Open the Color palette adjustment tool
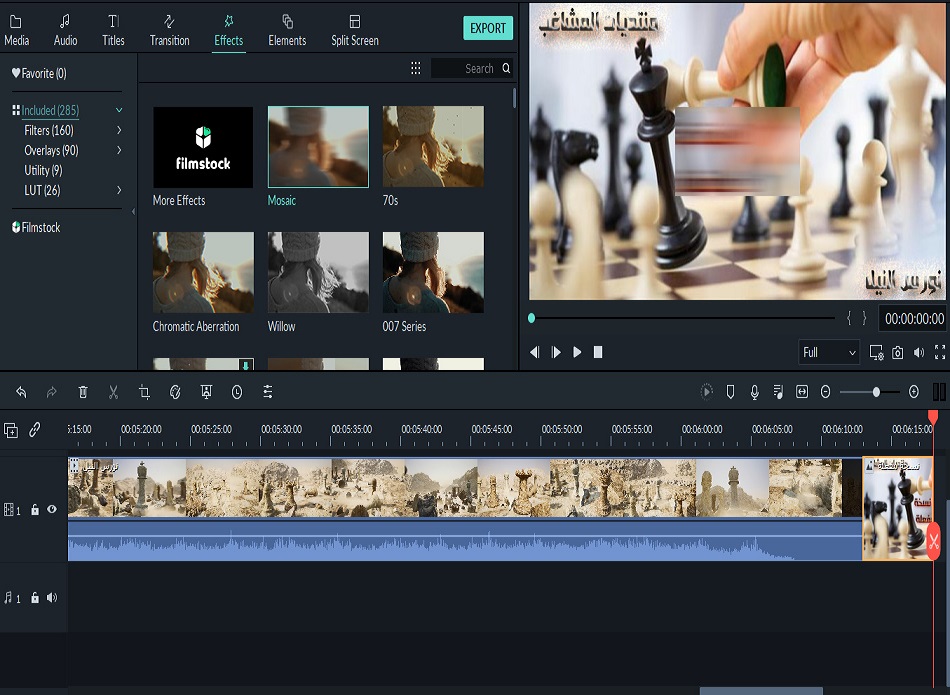This screenshot has height=695, width=950. 175,393
